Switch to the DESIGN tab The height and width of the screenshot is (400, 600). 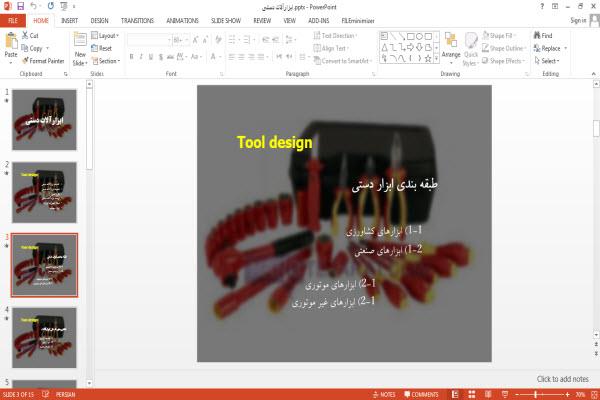point(99,21)
